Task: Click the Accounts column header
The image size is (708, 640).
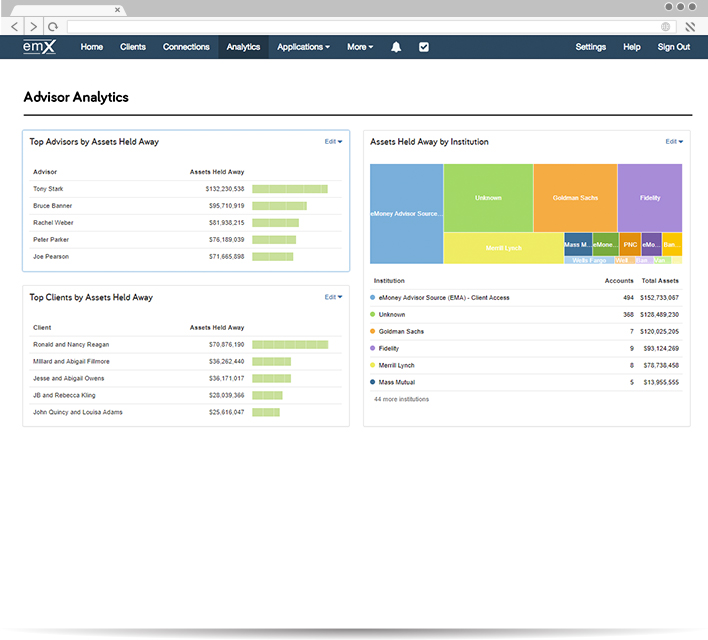Action: pyautogui.click(x=619, y=280)
